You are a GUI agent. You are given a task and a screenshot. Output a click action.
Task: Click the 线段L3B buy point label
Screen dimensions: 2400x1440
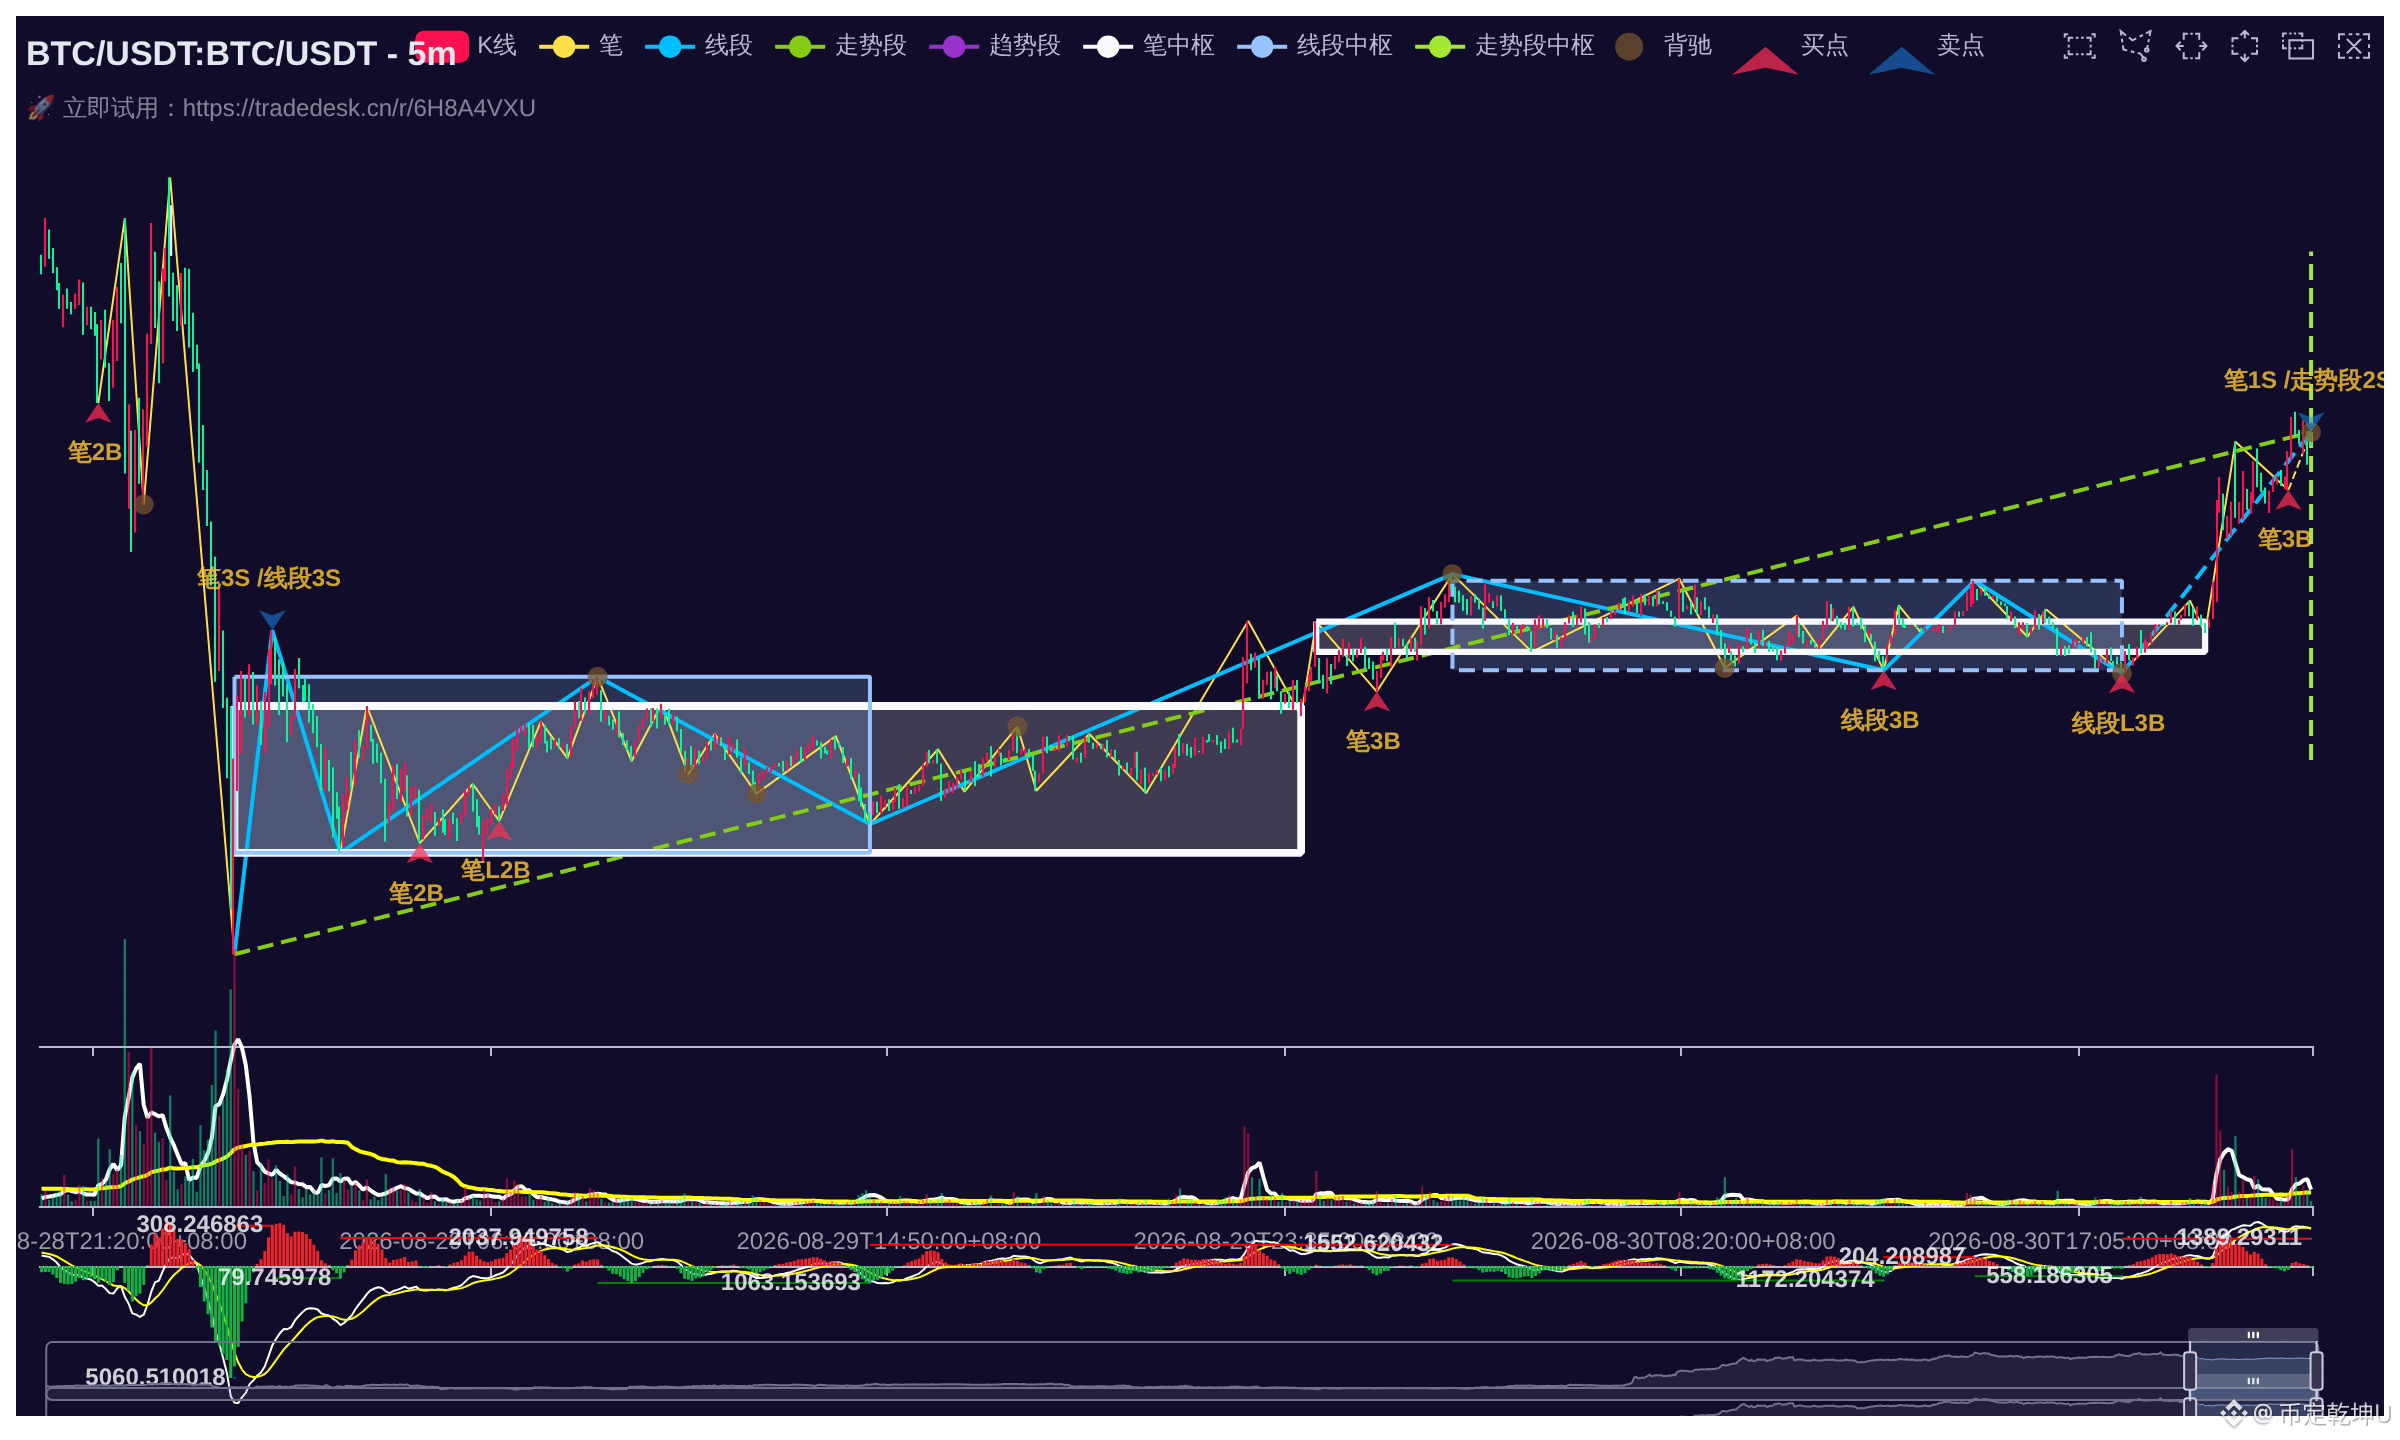pos(2117,723)
